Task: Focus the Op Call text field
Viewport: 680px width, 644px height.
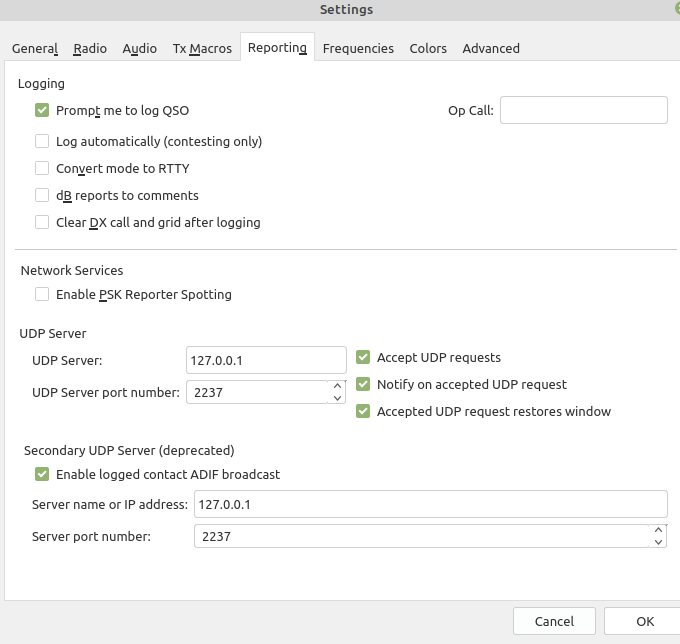Action: [x=584, y=110]
